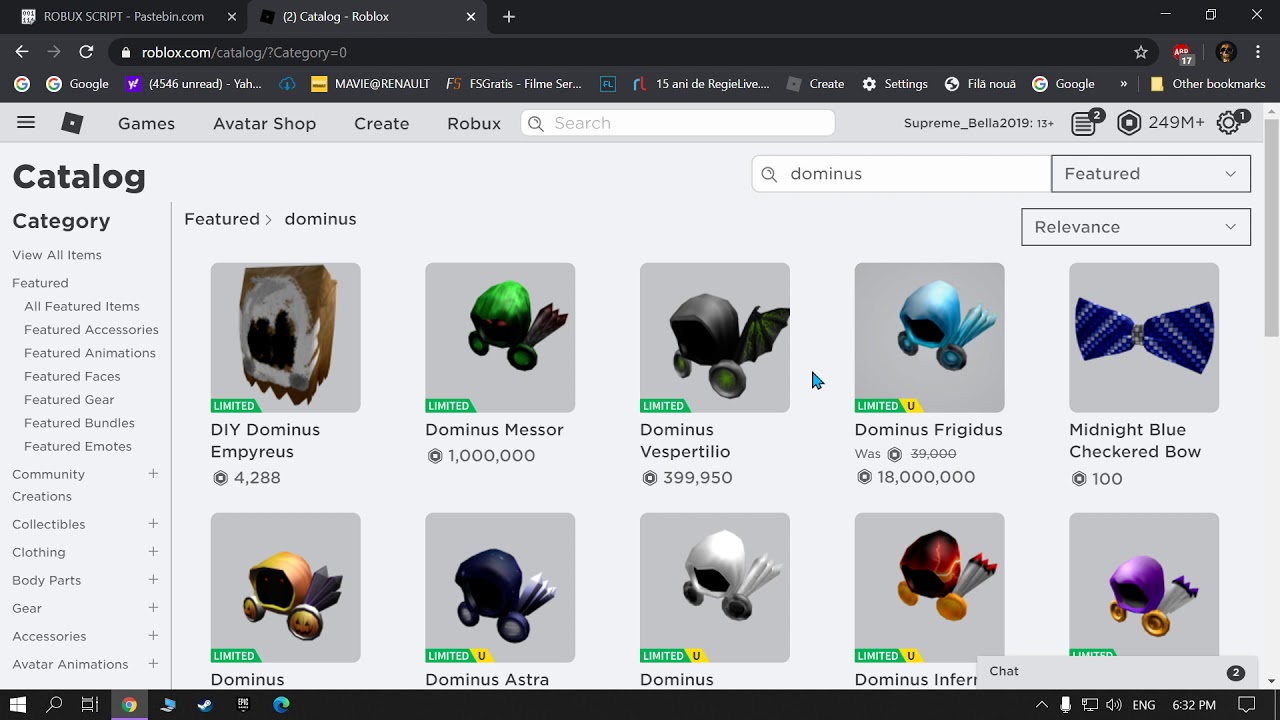Open the Dominus Frigidus item thumbnail
The image size is (1280, 720).
coord(929,338)
